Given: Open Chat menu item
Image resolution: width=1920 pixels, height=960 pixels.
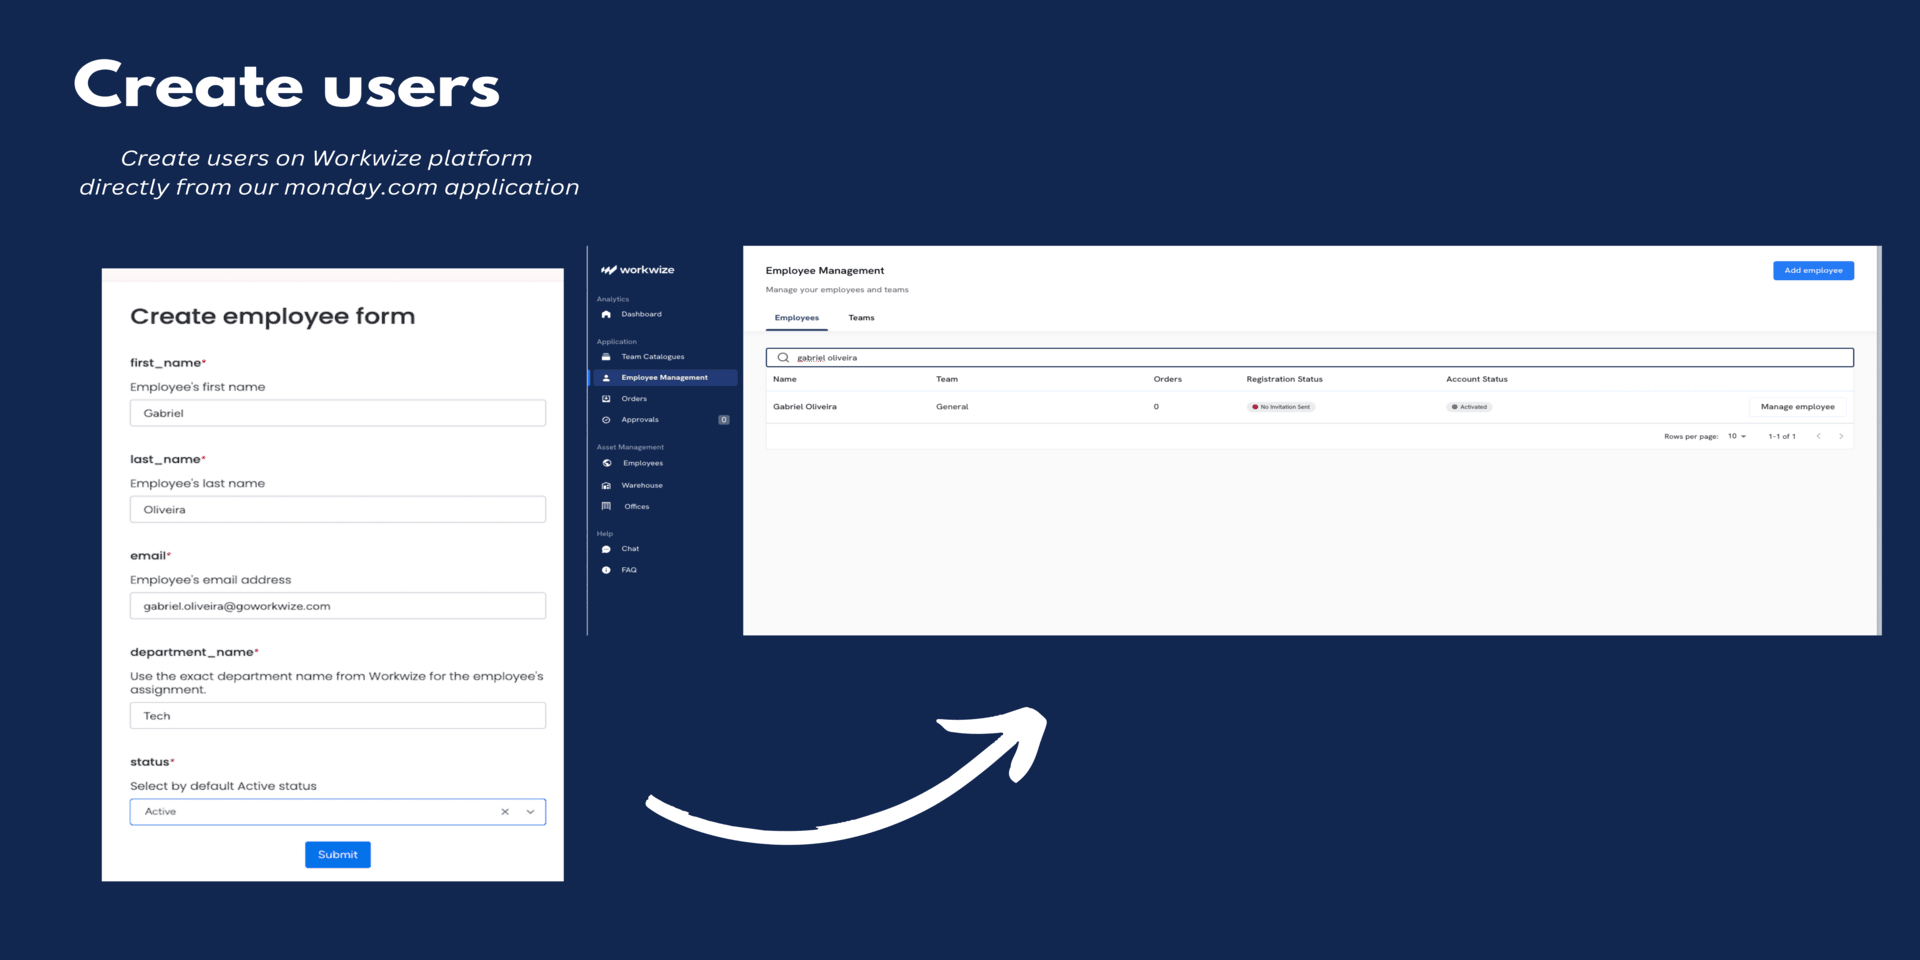Looking at the screenshot, I should pos(630,549).
